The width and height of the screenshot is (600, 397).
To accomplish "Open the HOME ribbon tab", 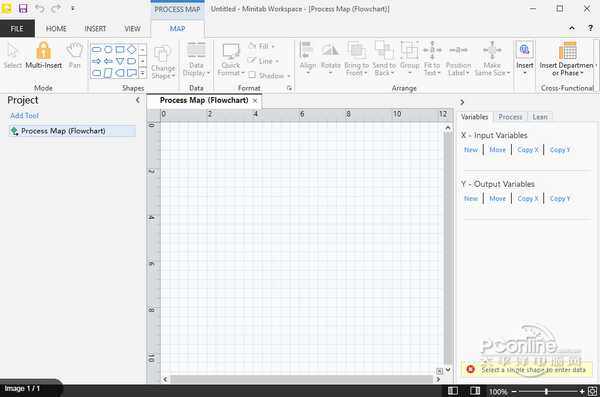I will coord(56,29).
